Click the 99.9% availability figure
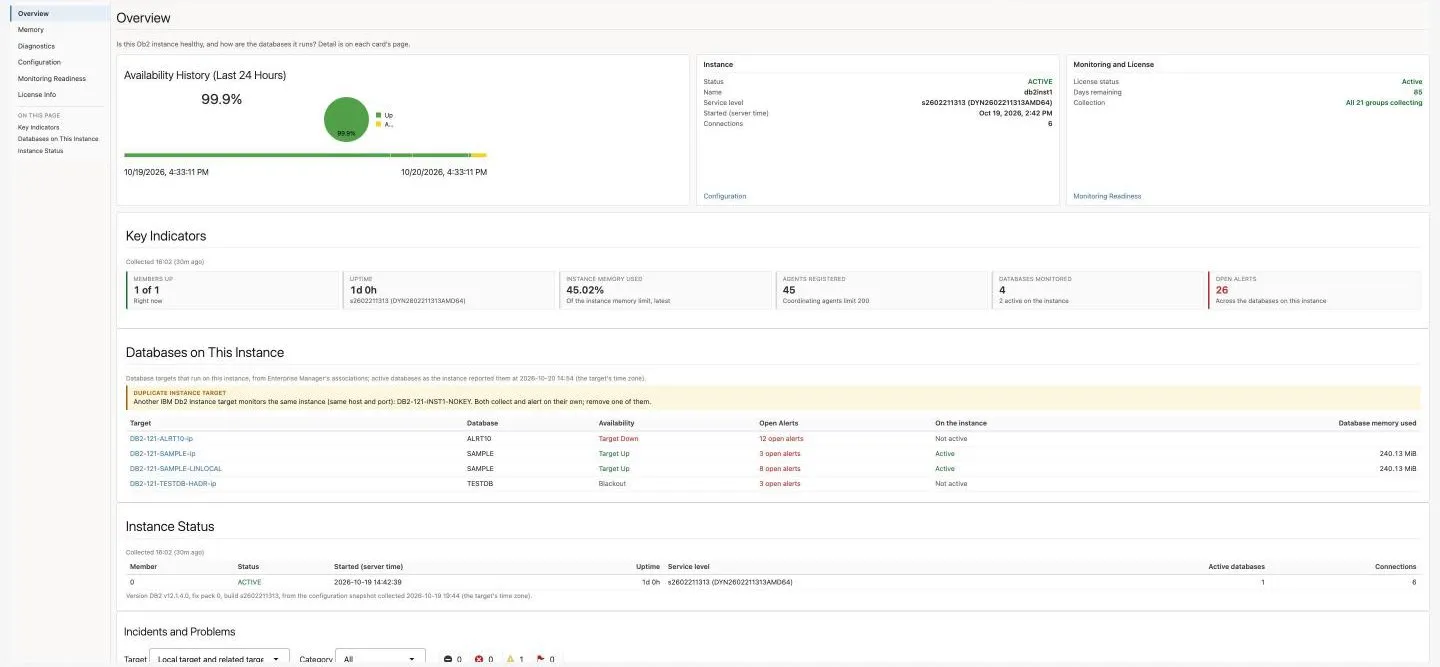Screen dimensions: 1440x667 click(221, 99)
